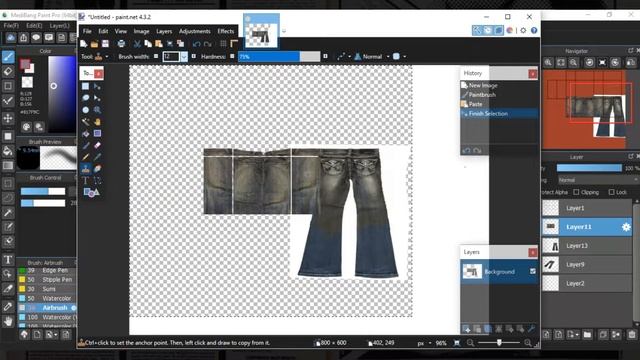Select MediBang Eraser tool in left toolbar

(x=8, y=71)
